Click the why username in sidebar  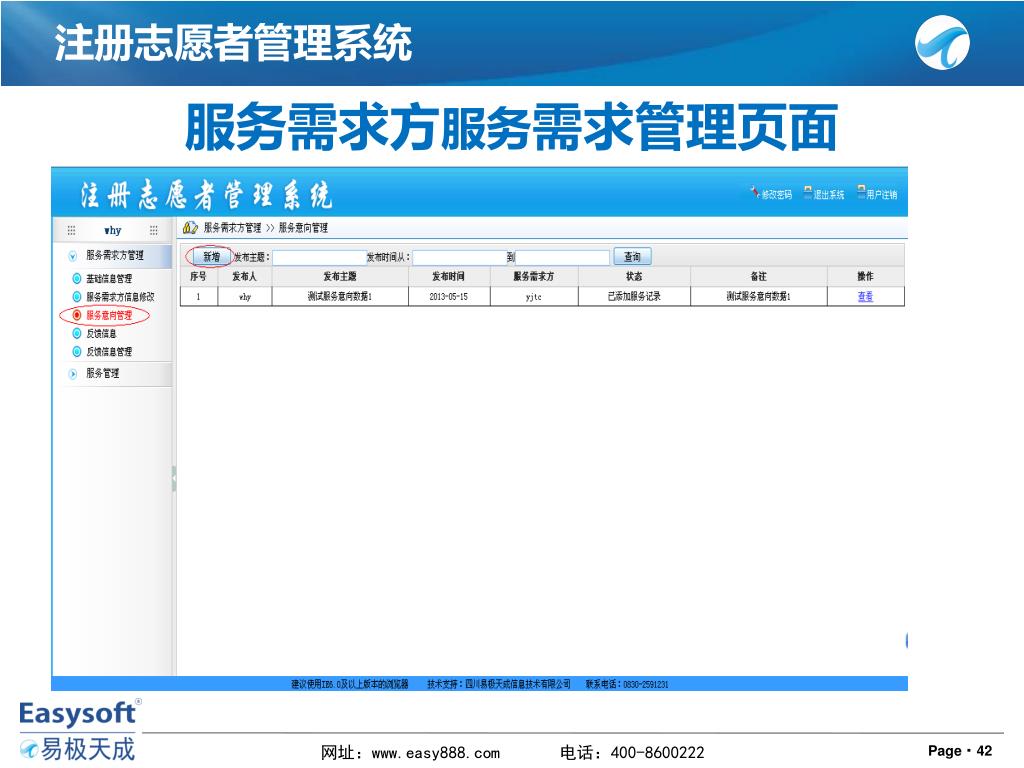112,230
